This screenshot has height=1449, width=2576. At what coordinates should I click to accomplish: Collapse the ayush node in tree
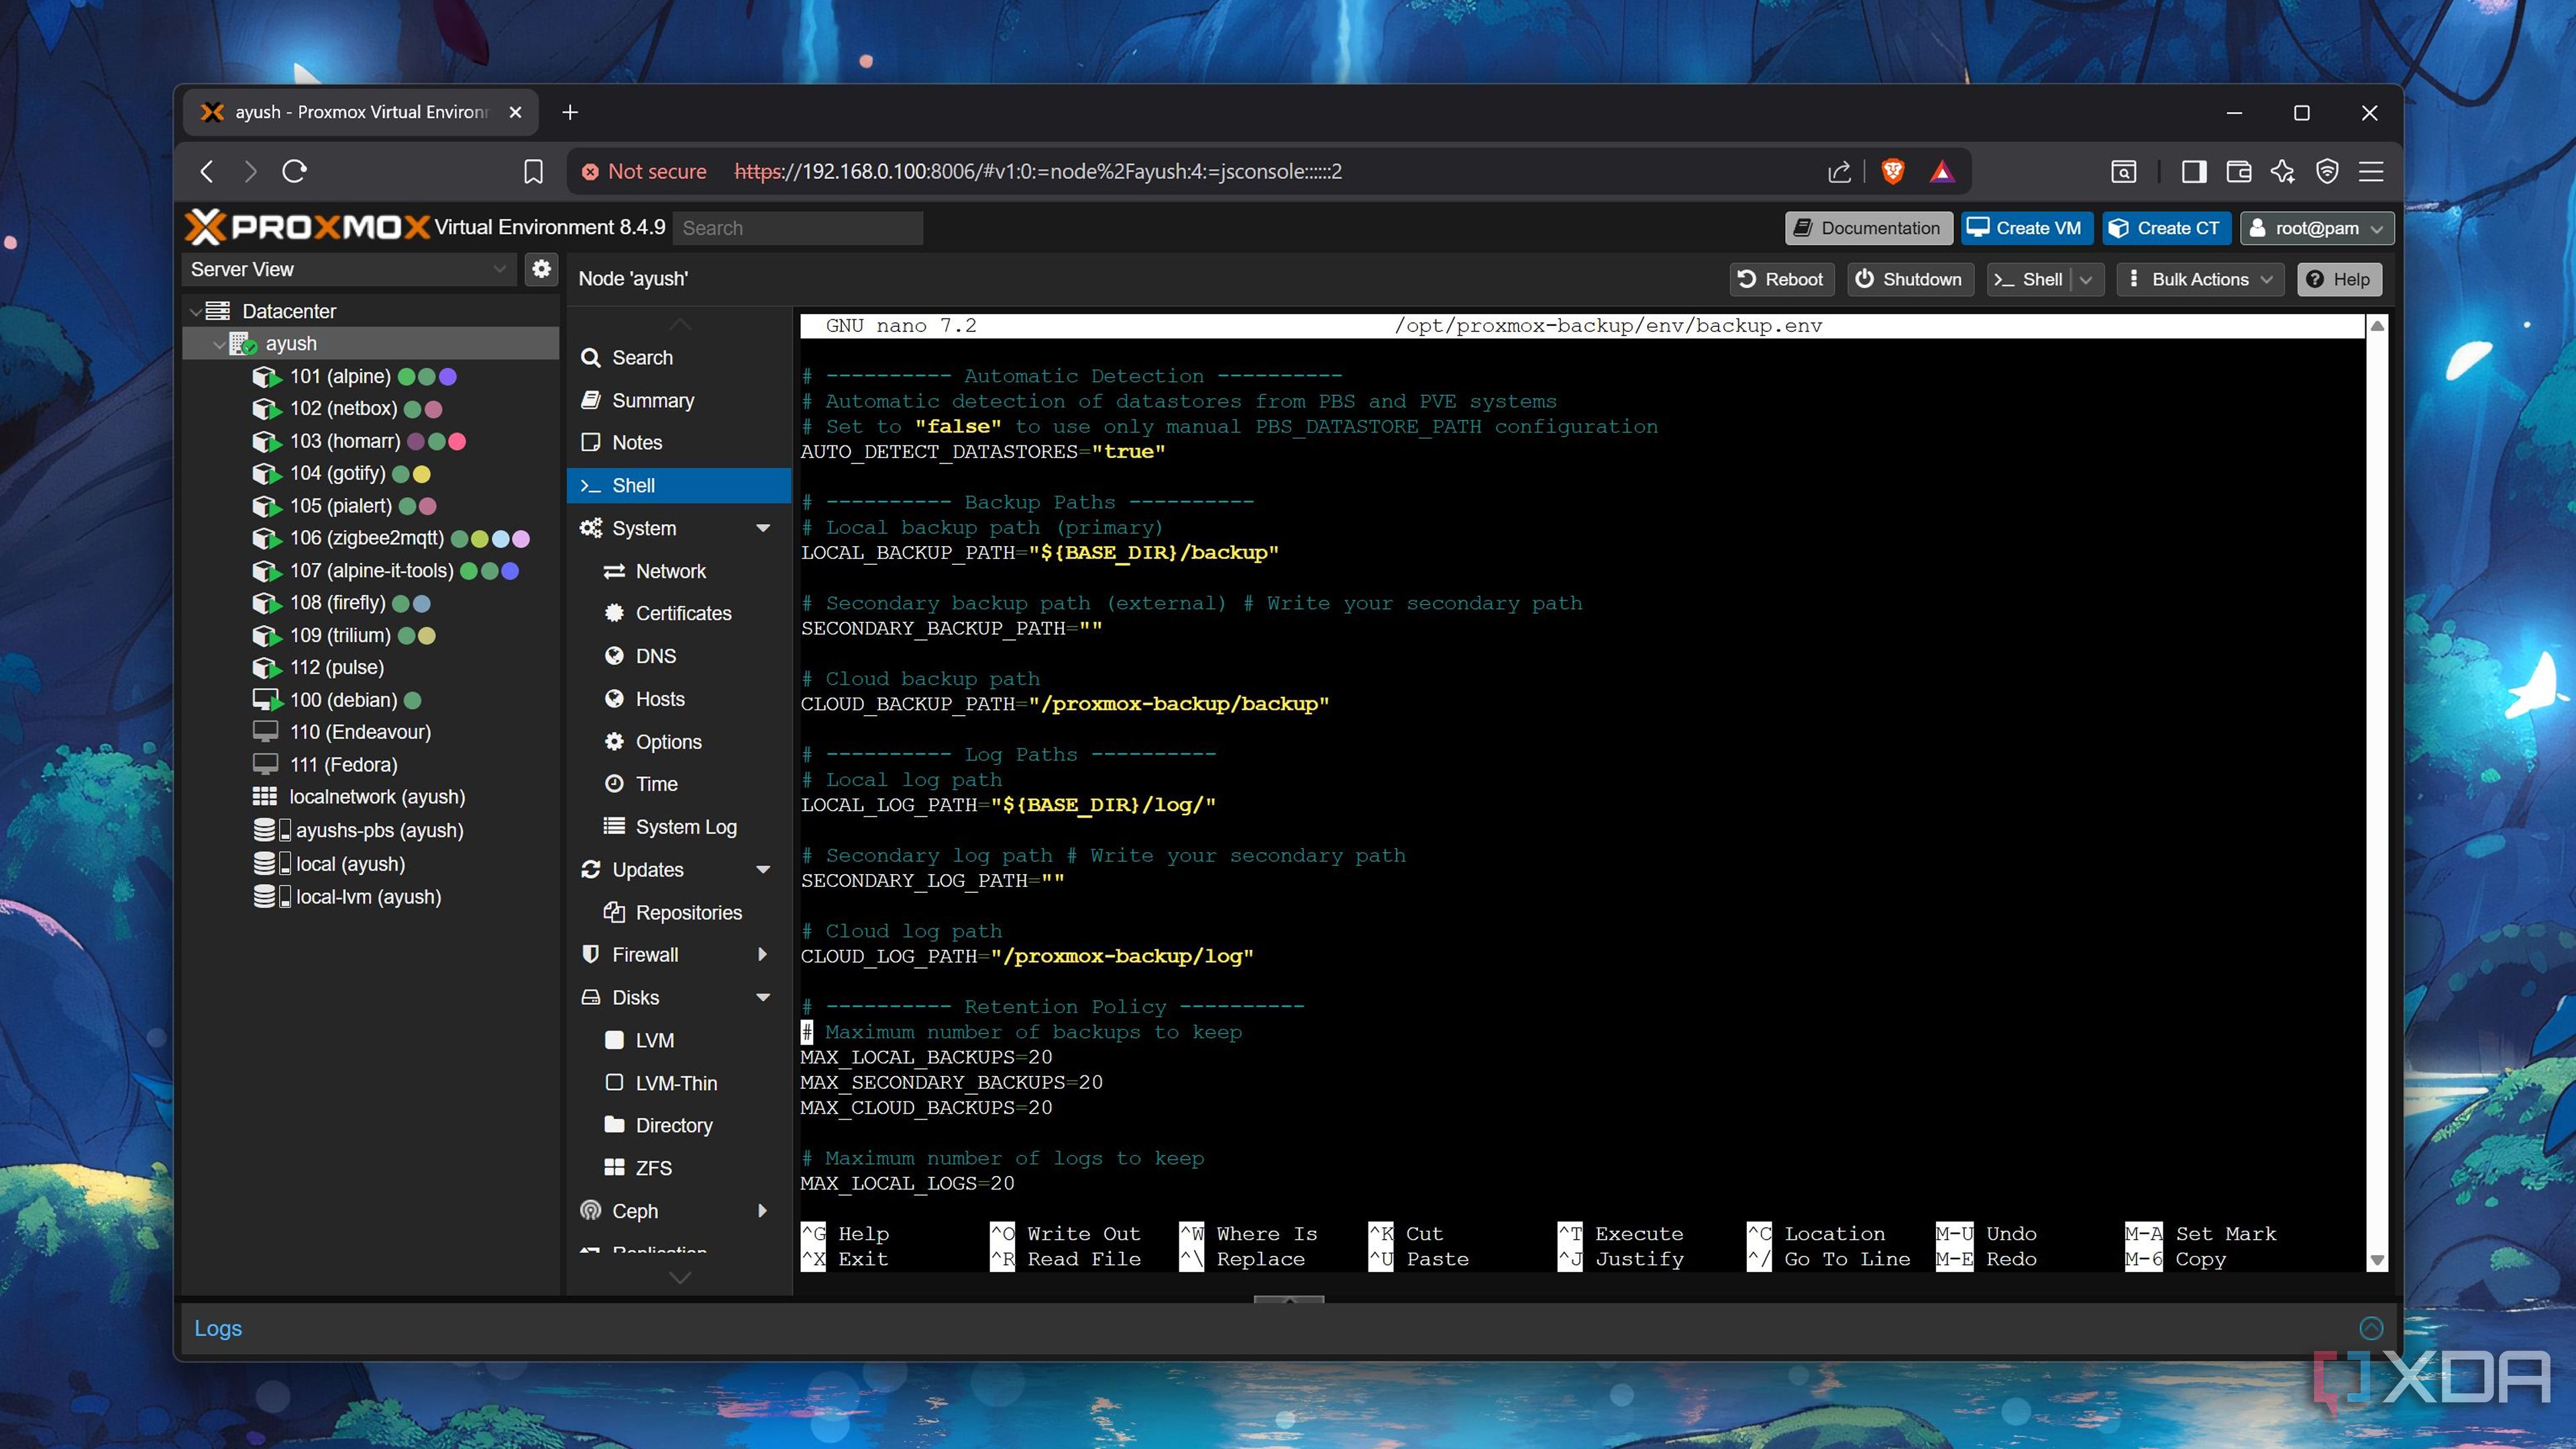point(219,344)
